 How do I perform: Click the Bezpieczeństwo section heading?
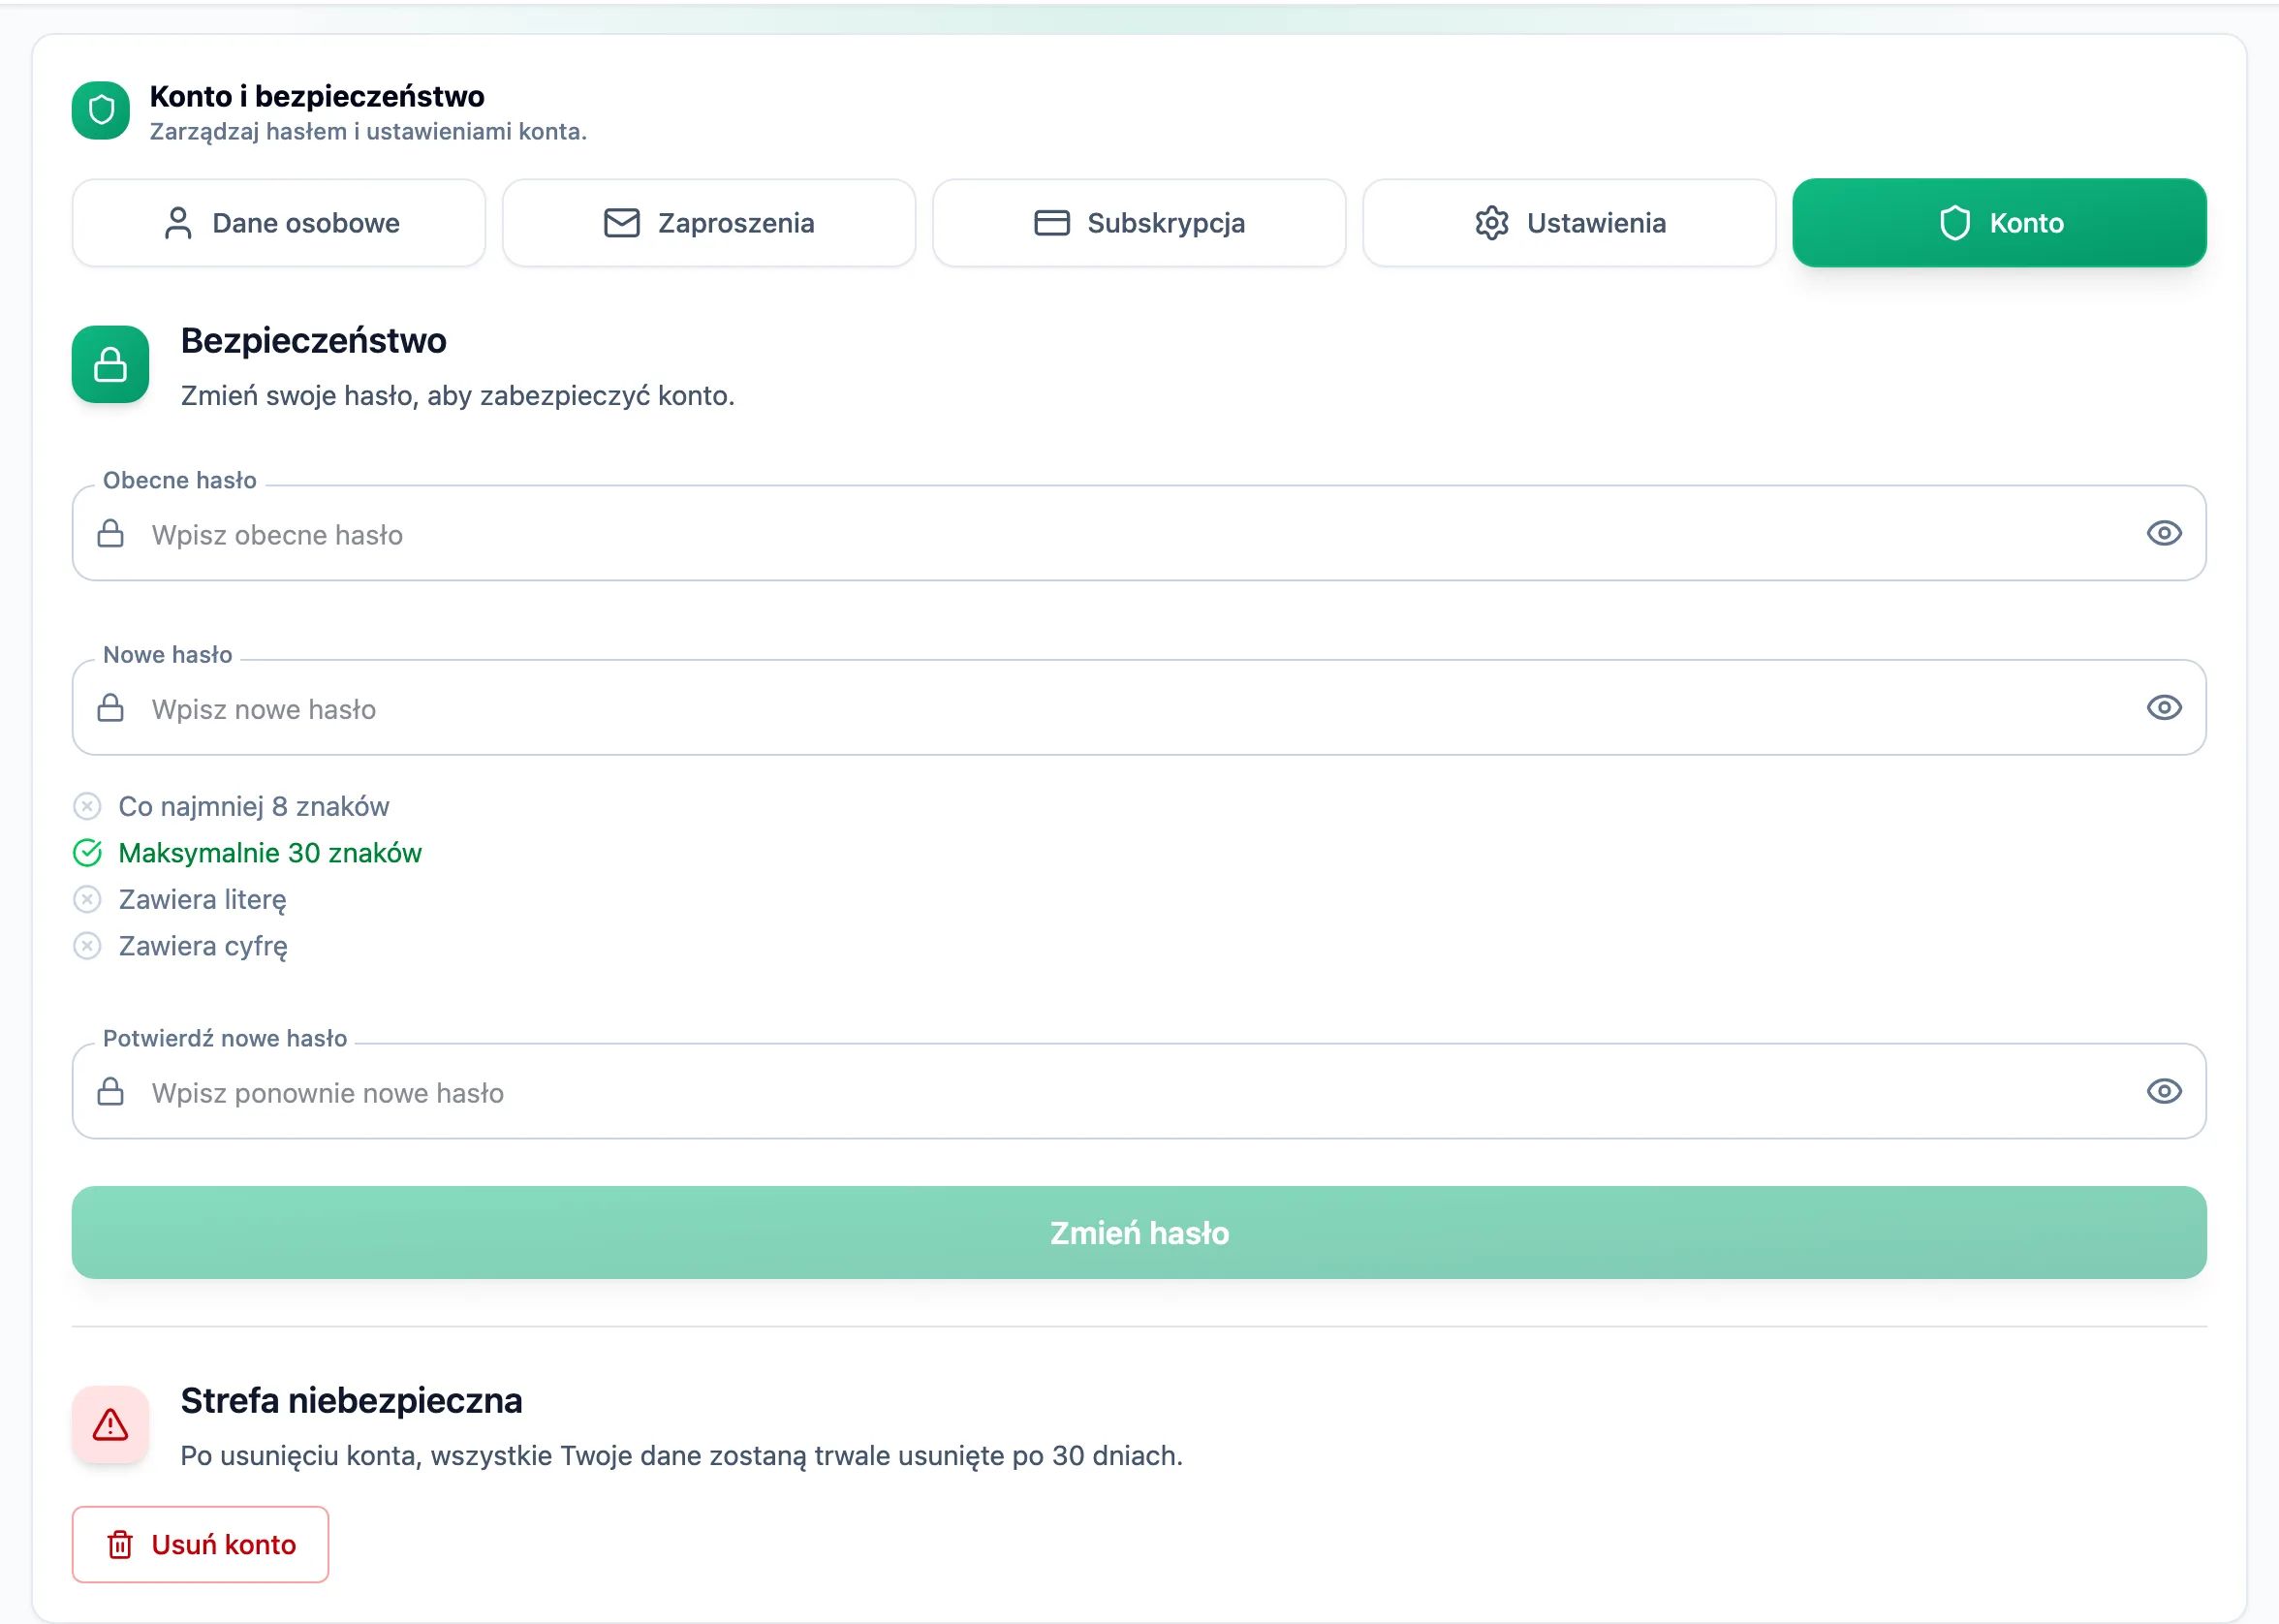(x=313, y=341)
